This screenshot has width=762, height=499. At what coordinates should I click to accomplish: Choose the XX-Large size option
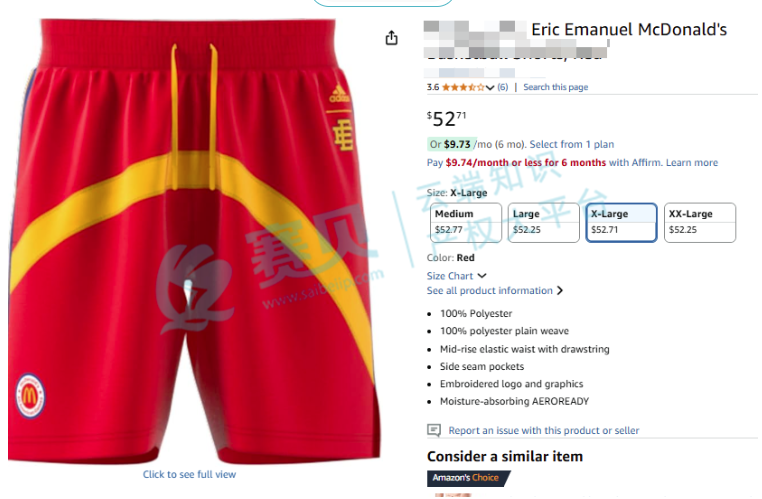(700, 223)
